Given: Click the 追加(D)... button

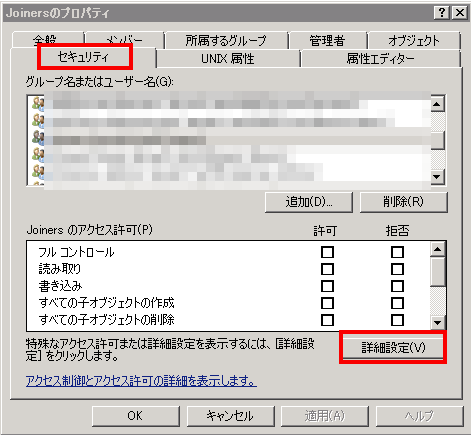Looking at the screenshot, I should click(x=309, y=202).
